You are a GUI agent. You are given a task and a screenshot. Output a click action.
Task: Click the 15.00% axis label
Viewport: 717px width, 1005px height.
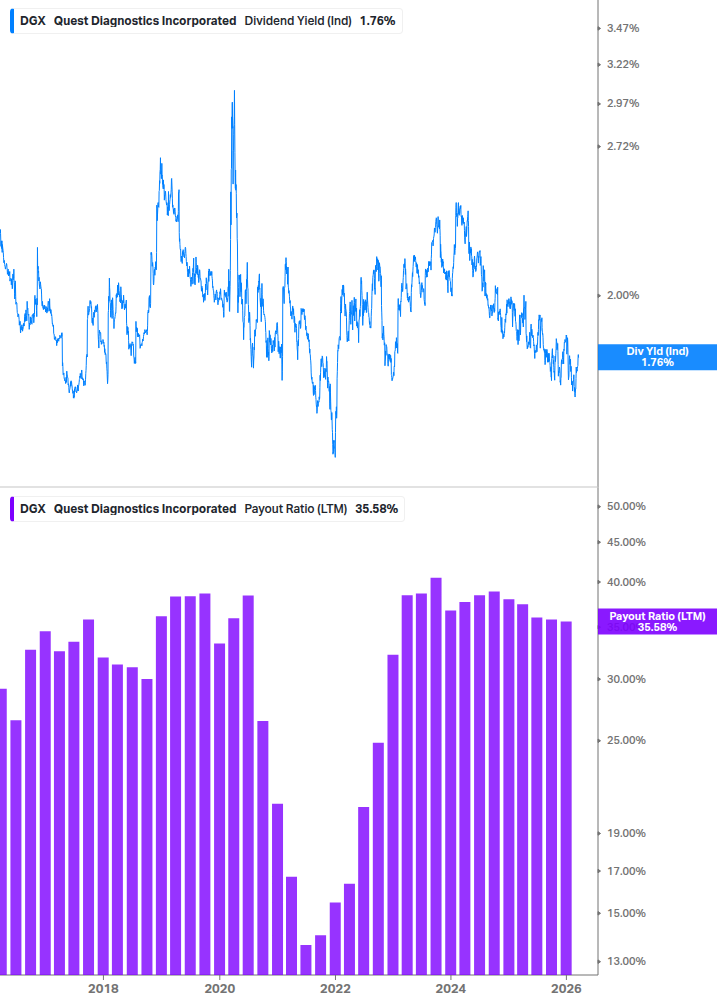626,913
